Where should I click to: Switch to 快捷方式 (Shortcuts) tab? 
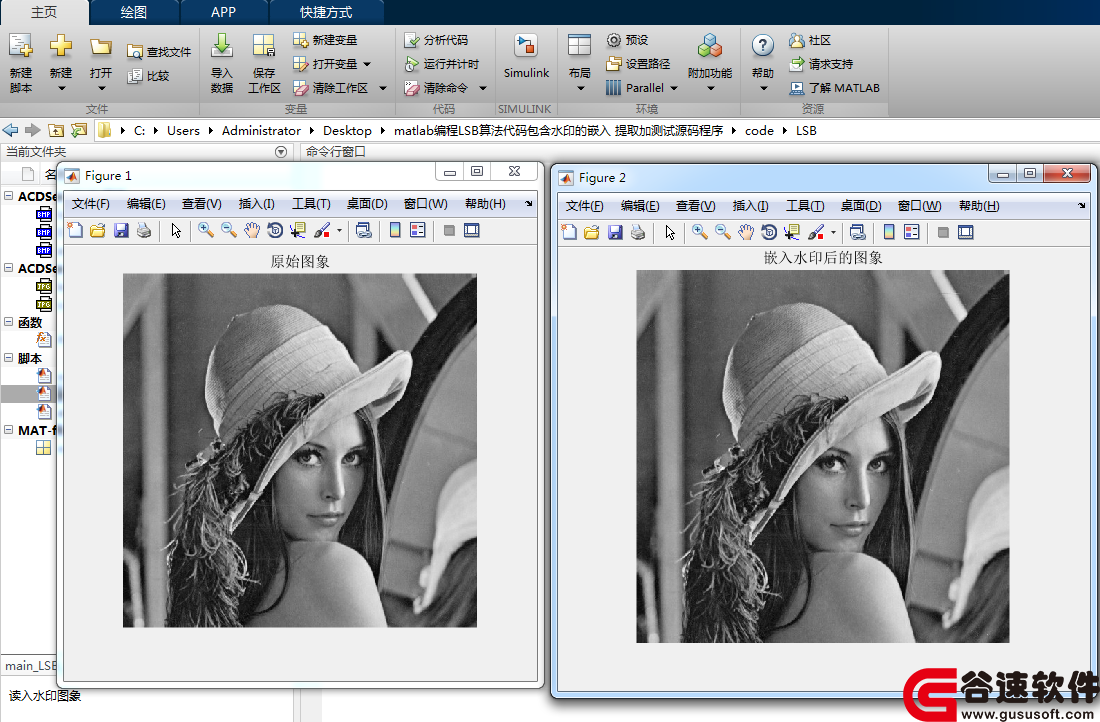click(x=326, y=12)
